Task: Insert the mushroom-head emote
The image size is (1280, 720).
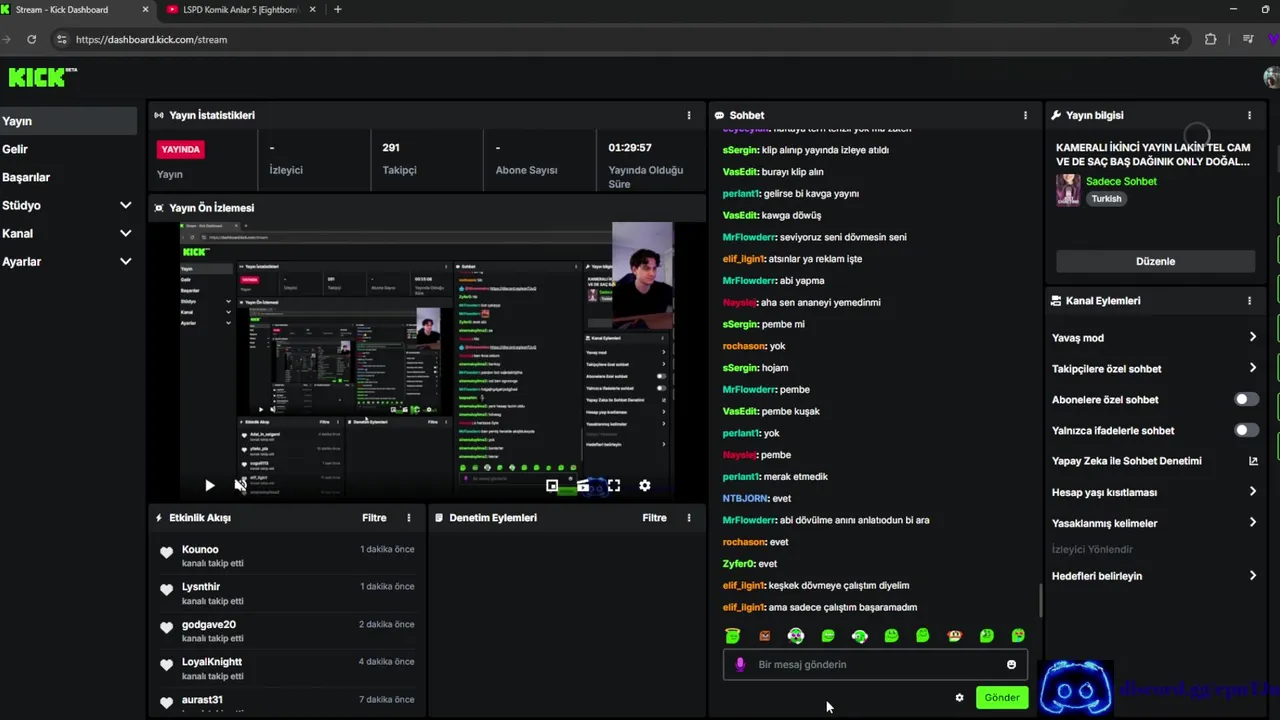Action: pos(955,636)
